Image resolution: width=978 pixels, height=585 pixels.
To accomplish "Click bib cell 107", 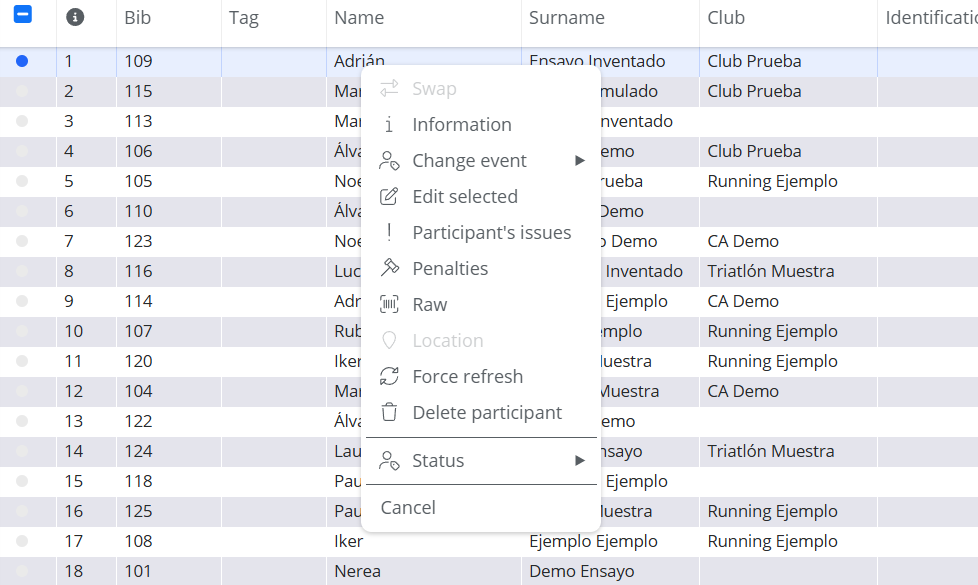I will [x=138, y=331].
